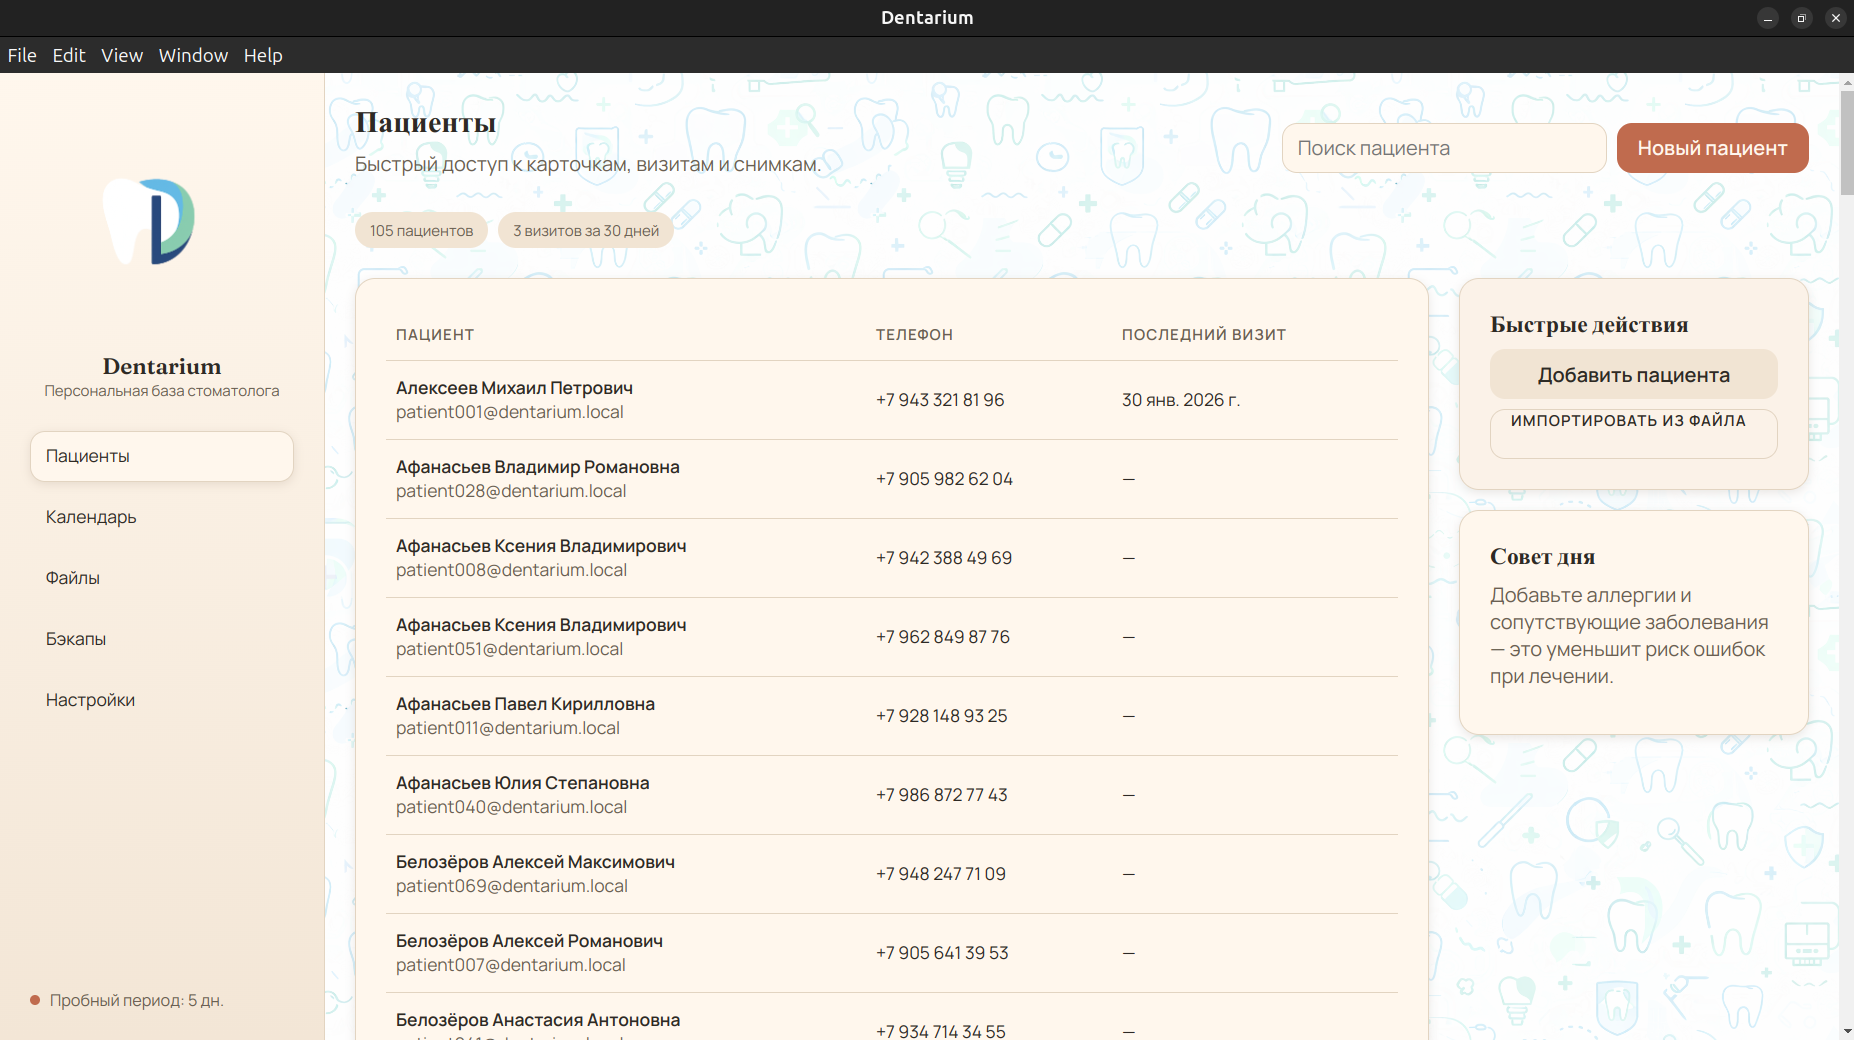Viewport: 1854px width, 1040px height.
Task: Go to the Файлы sidebar section
Action: coord(73,578)
